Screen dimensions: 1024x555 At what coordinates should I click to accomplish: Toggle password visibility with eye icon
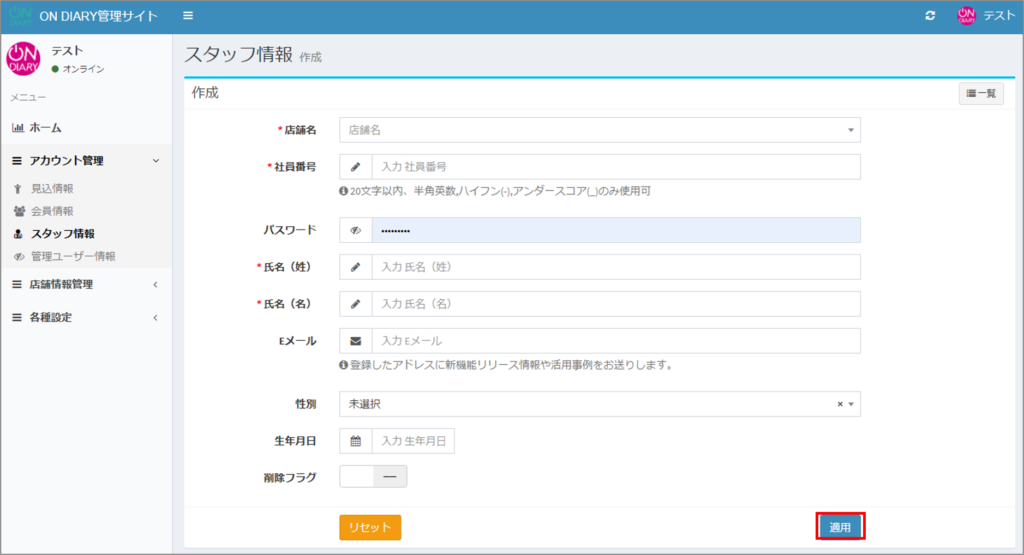click(x=355, y=230)
